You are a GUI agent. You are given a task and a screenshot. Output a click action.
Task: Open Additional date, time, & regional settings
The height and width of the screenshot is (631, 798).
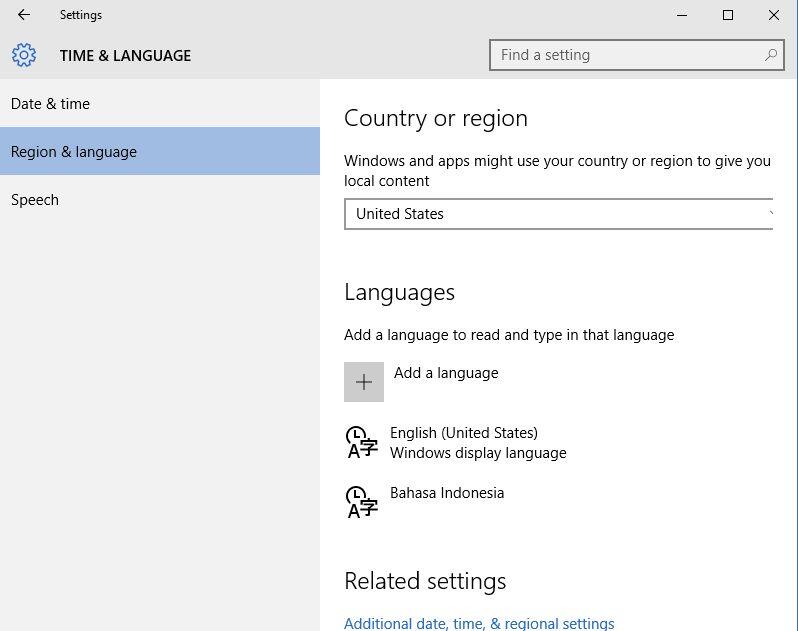coord(479,623)
